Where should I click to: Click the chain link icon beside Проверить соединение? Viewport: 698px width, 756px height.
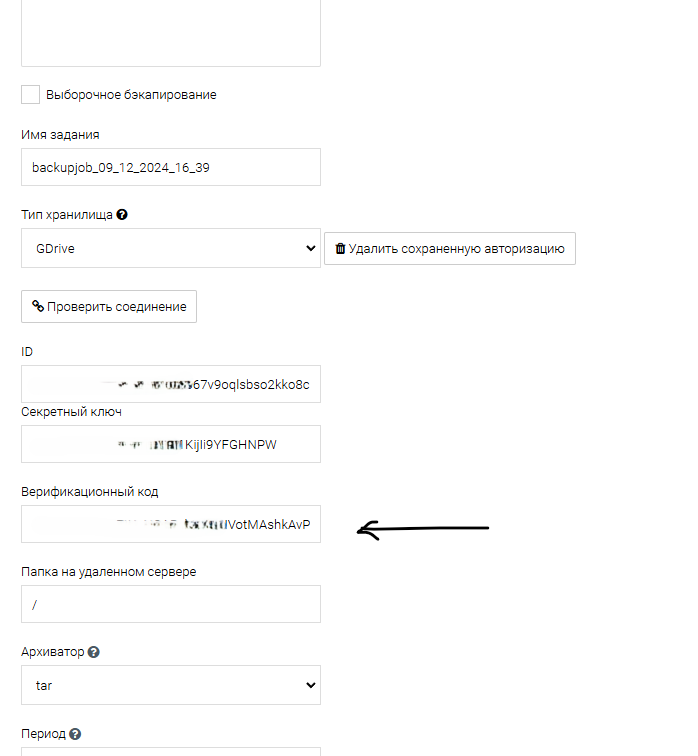tap(38, 307)
